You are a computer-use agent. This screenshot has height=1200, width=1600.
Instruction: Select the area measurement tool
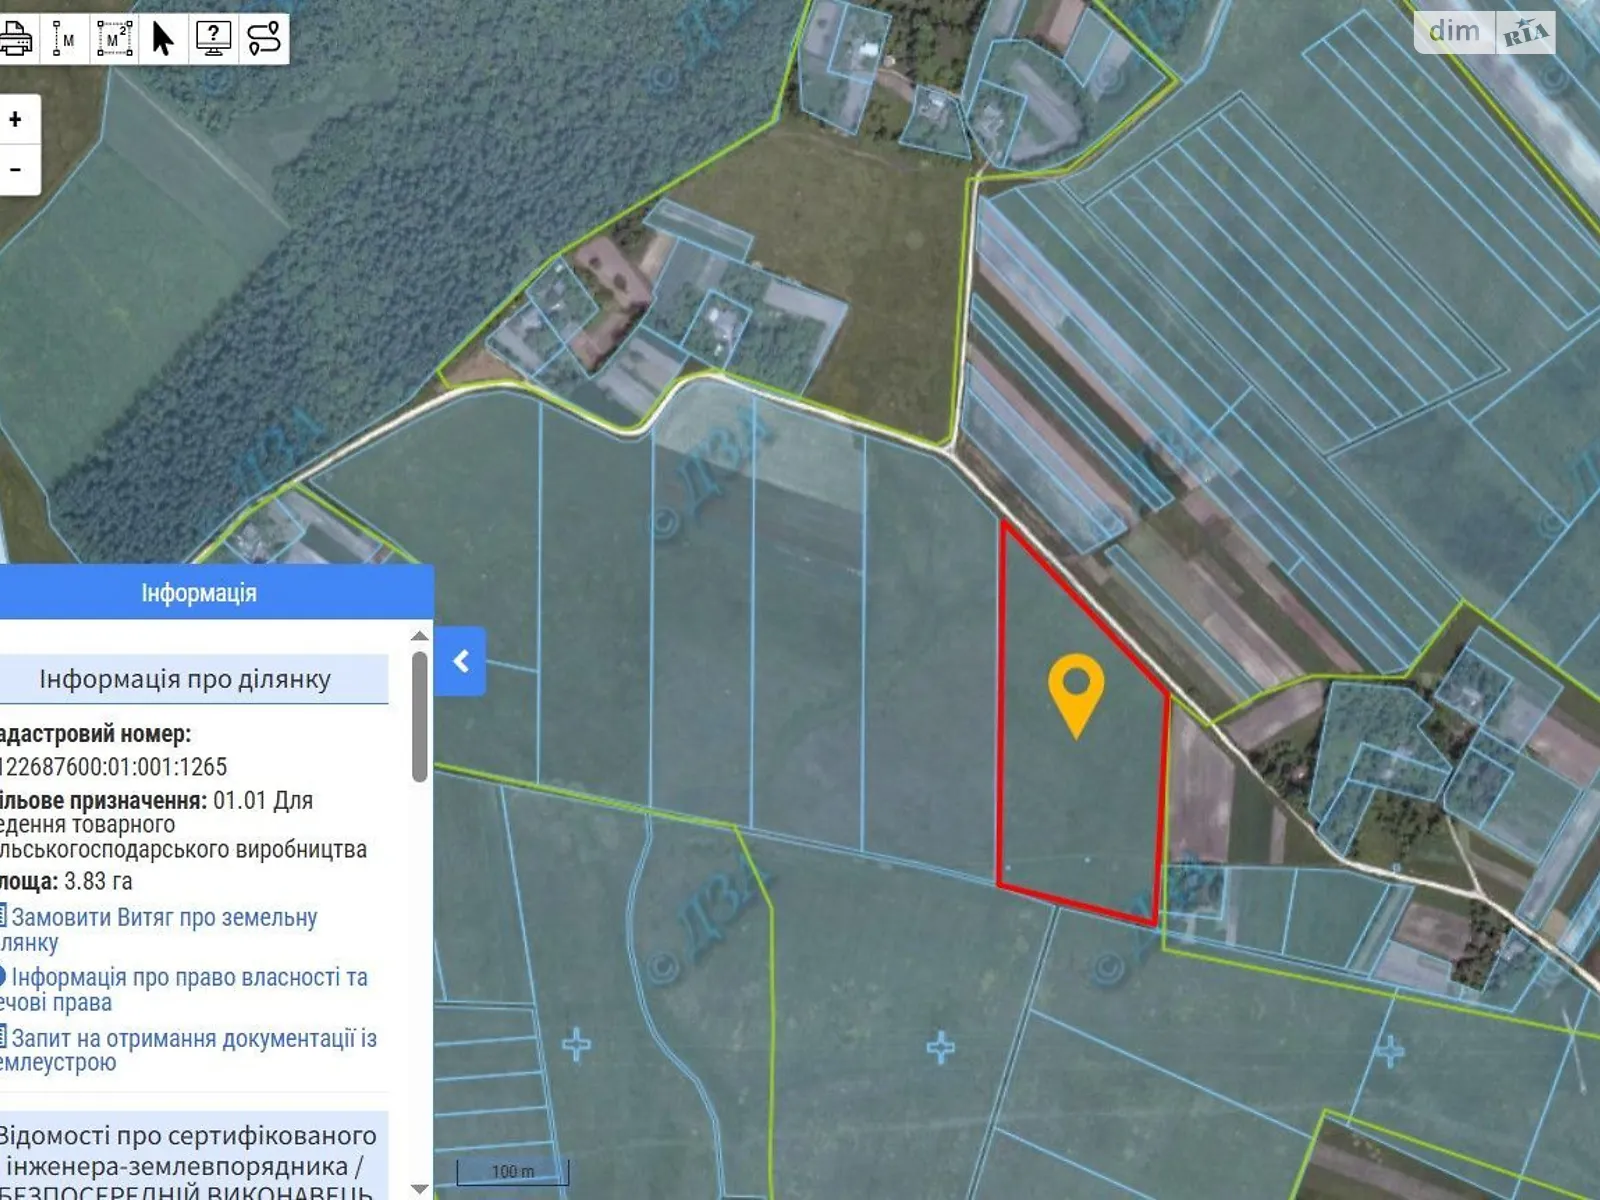pyautogui.click(x=114, y=39)
